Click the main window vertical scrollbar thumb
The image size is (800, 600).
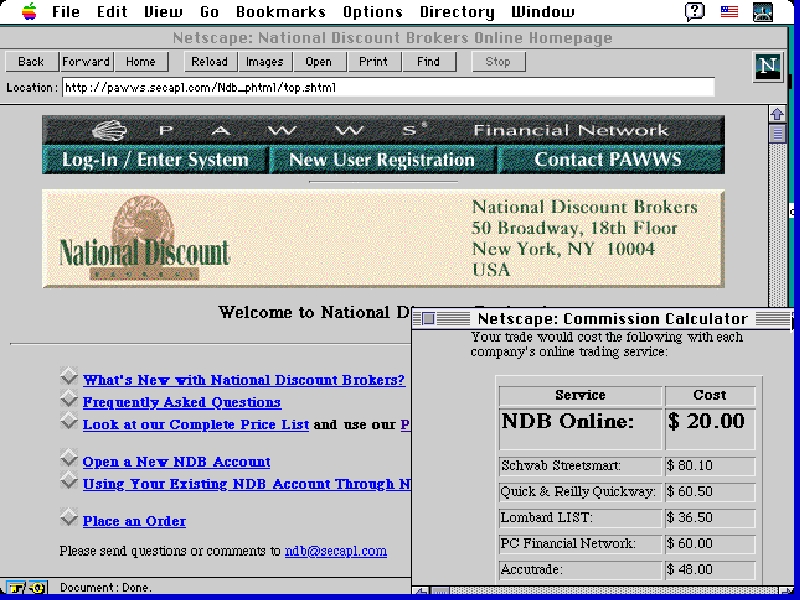click(777, 134)
